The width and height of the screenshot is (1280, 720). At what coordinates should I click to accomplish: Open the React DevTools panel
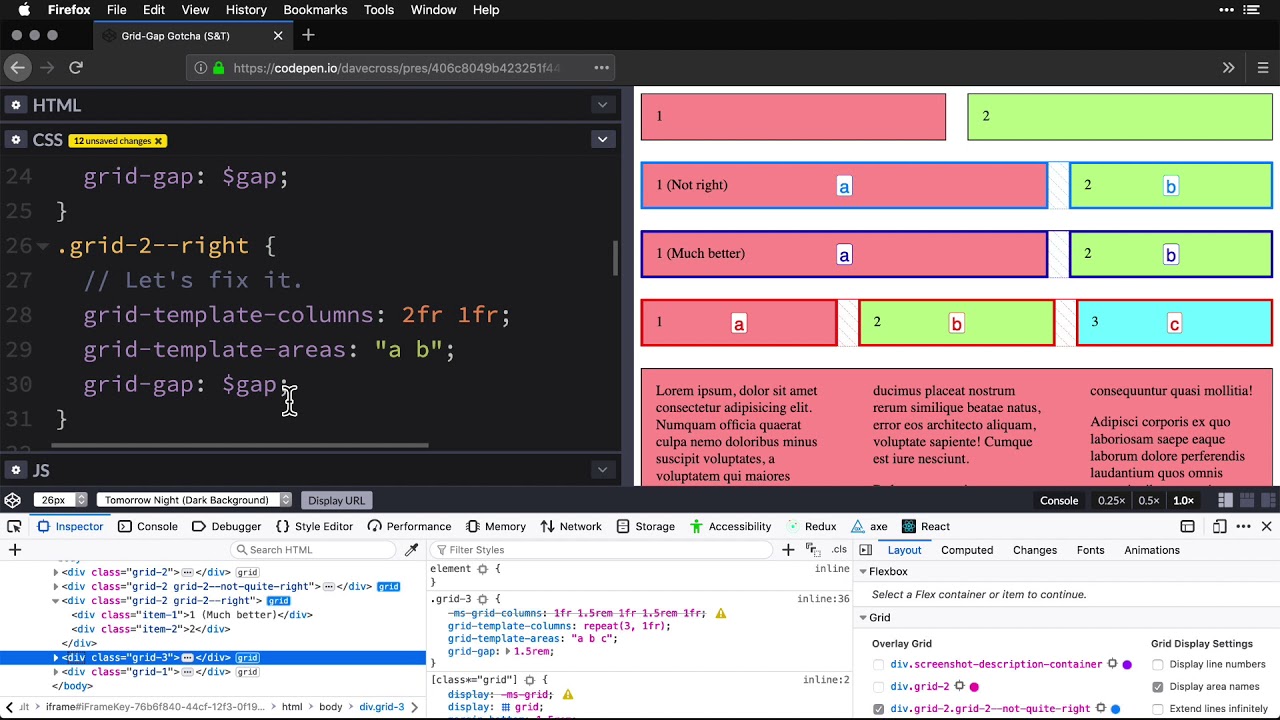[x=925, y=526]
